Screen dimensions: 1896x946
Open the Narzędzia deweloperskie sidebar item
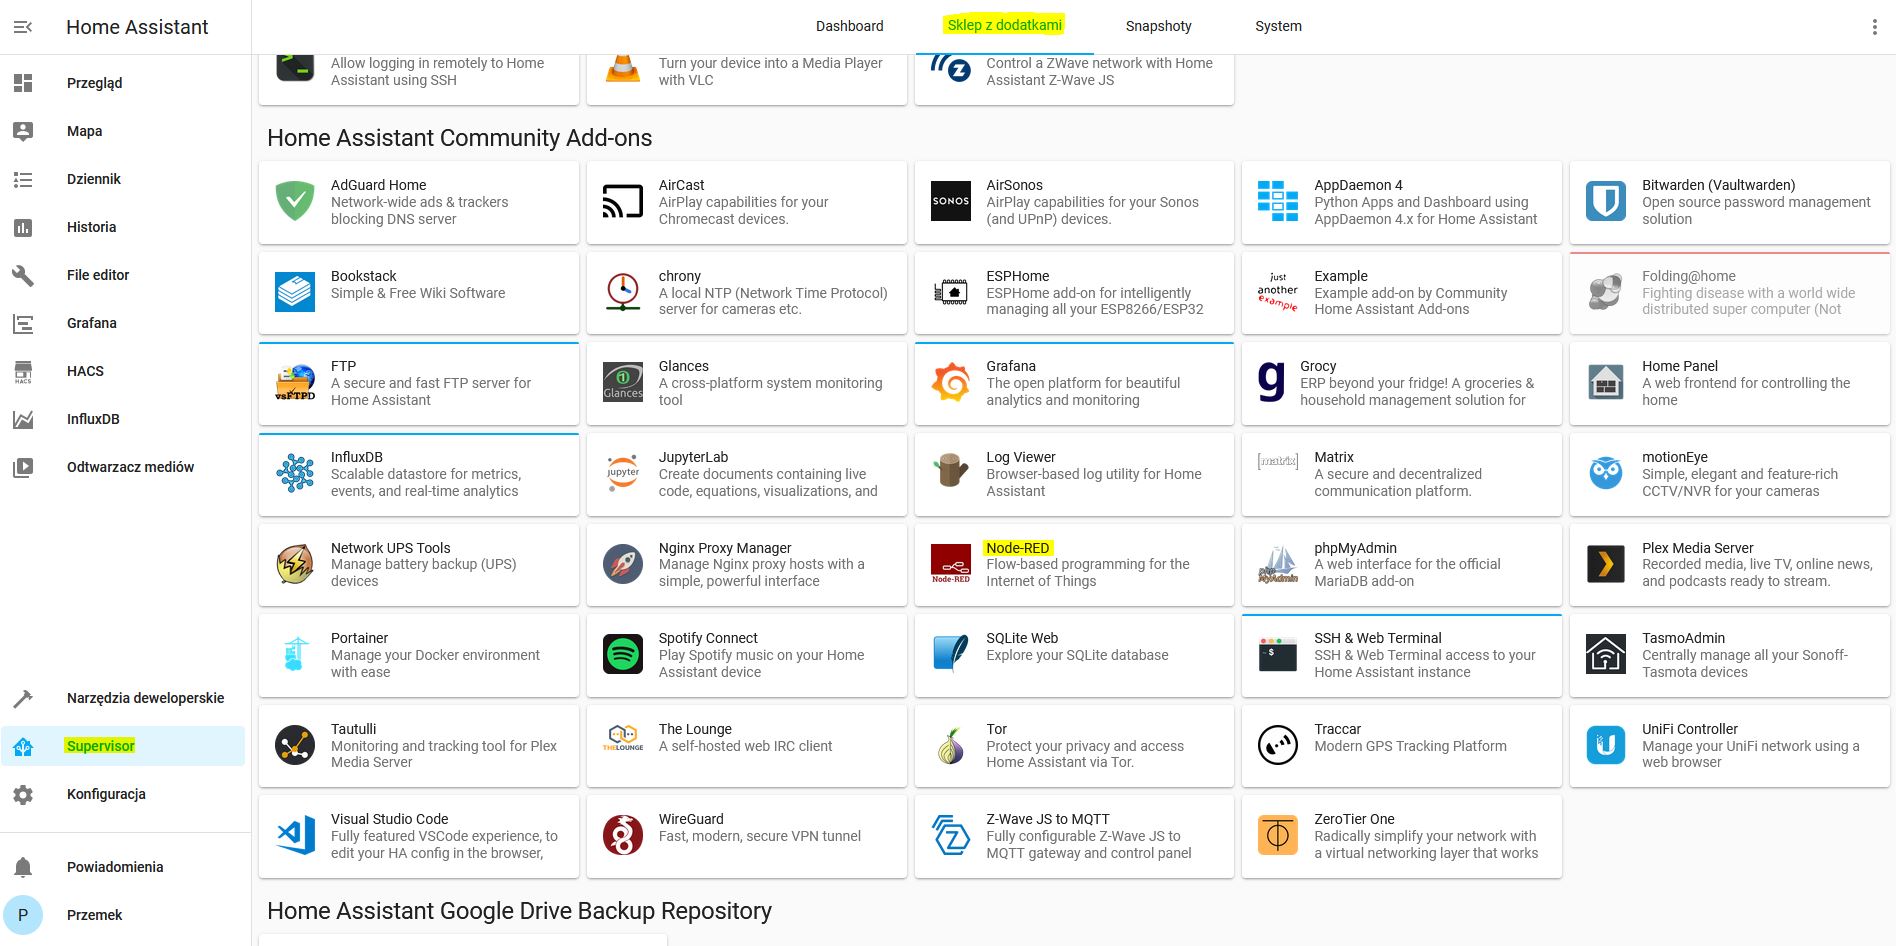tap(145, 698)
